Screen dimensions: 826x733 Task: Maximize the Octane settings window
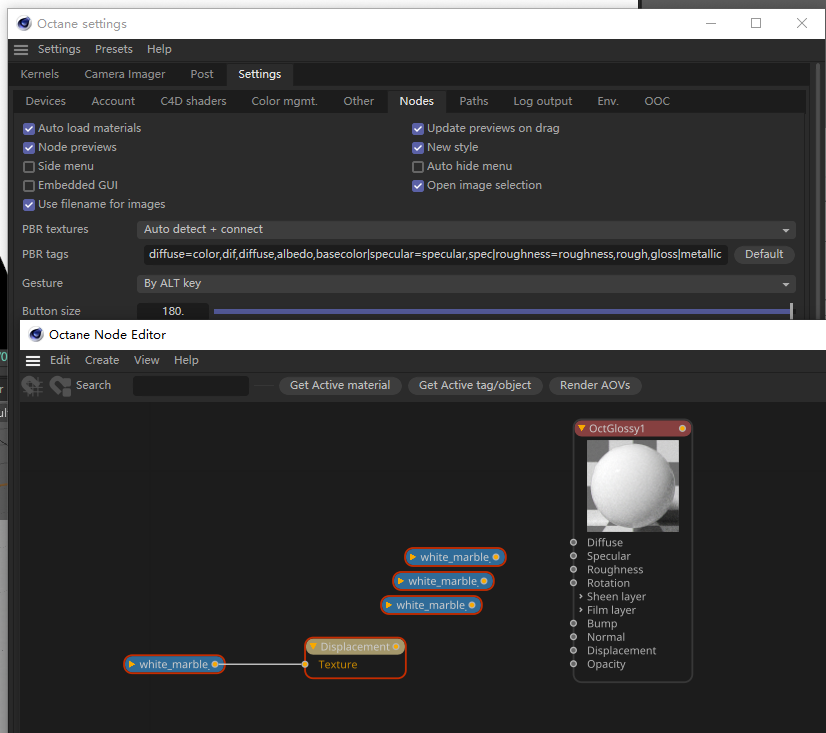(x=756, y=23)
